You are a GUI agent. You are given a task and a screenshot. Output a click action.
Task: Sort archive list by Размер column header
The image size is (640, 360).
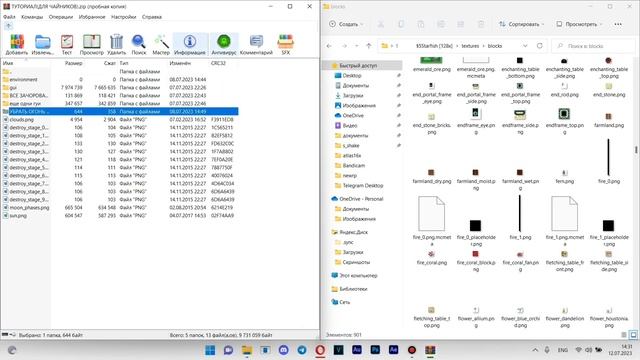point(73,63)
